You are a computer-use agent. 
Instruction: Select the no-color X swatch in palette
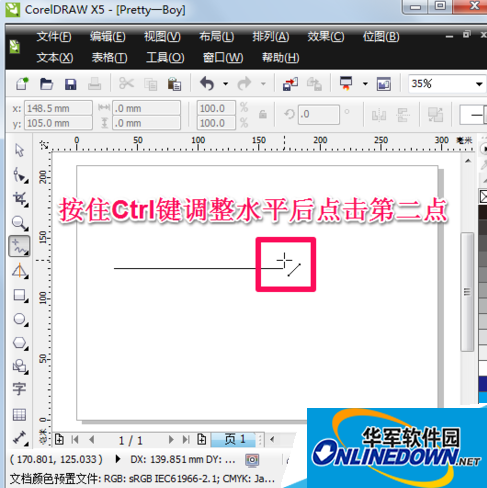483,196
